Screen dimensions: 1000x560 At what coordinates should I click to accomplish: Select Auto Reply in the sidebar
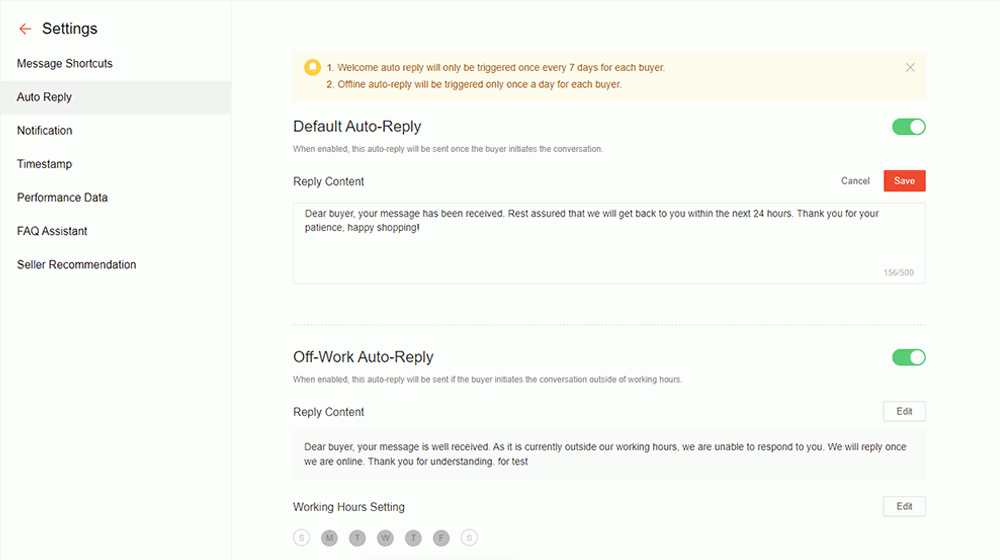[45, 97]
